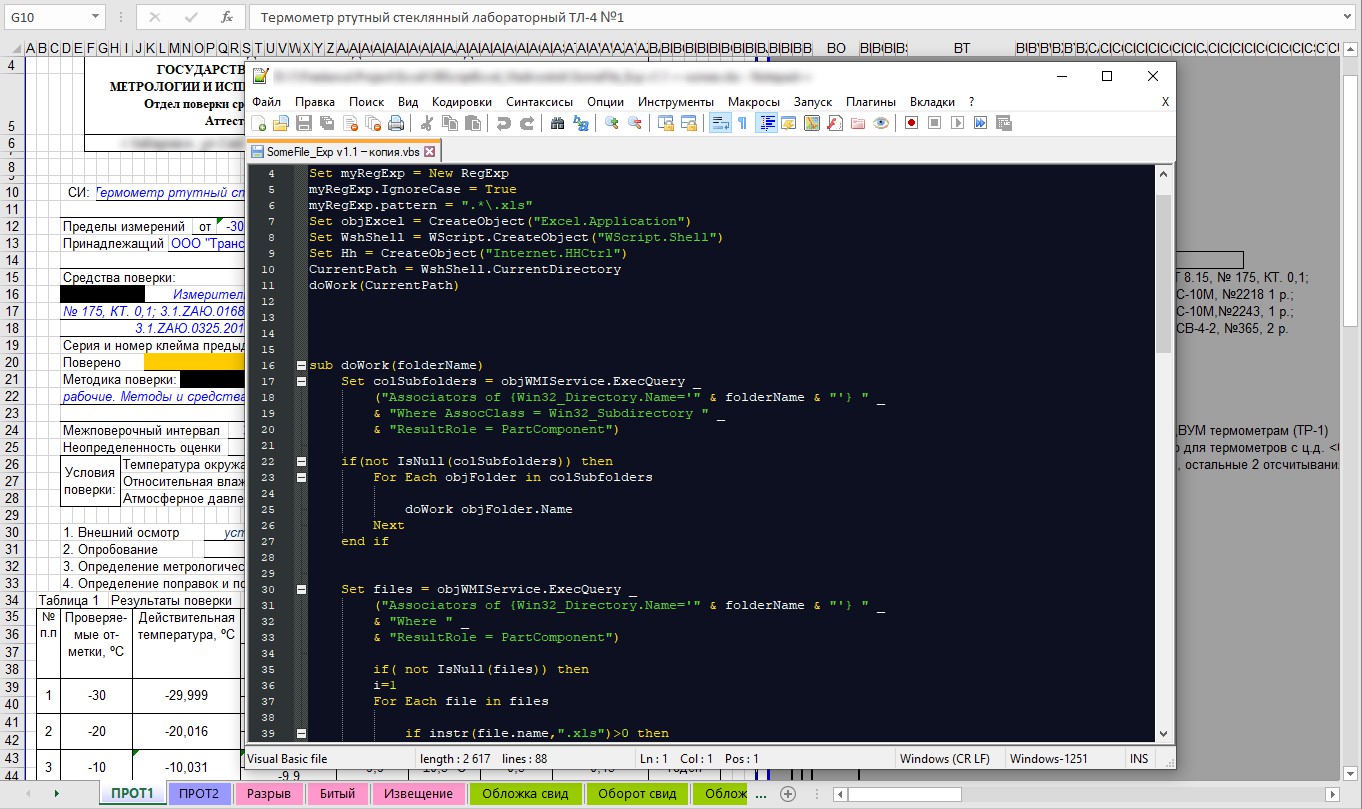This screenshot has height=809, width=1362.
Task: Open the Replace dialog icon
Action: click(x=581, y=123)
